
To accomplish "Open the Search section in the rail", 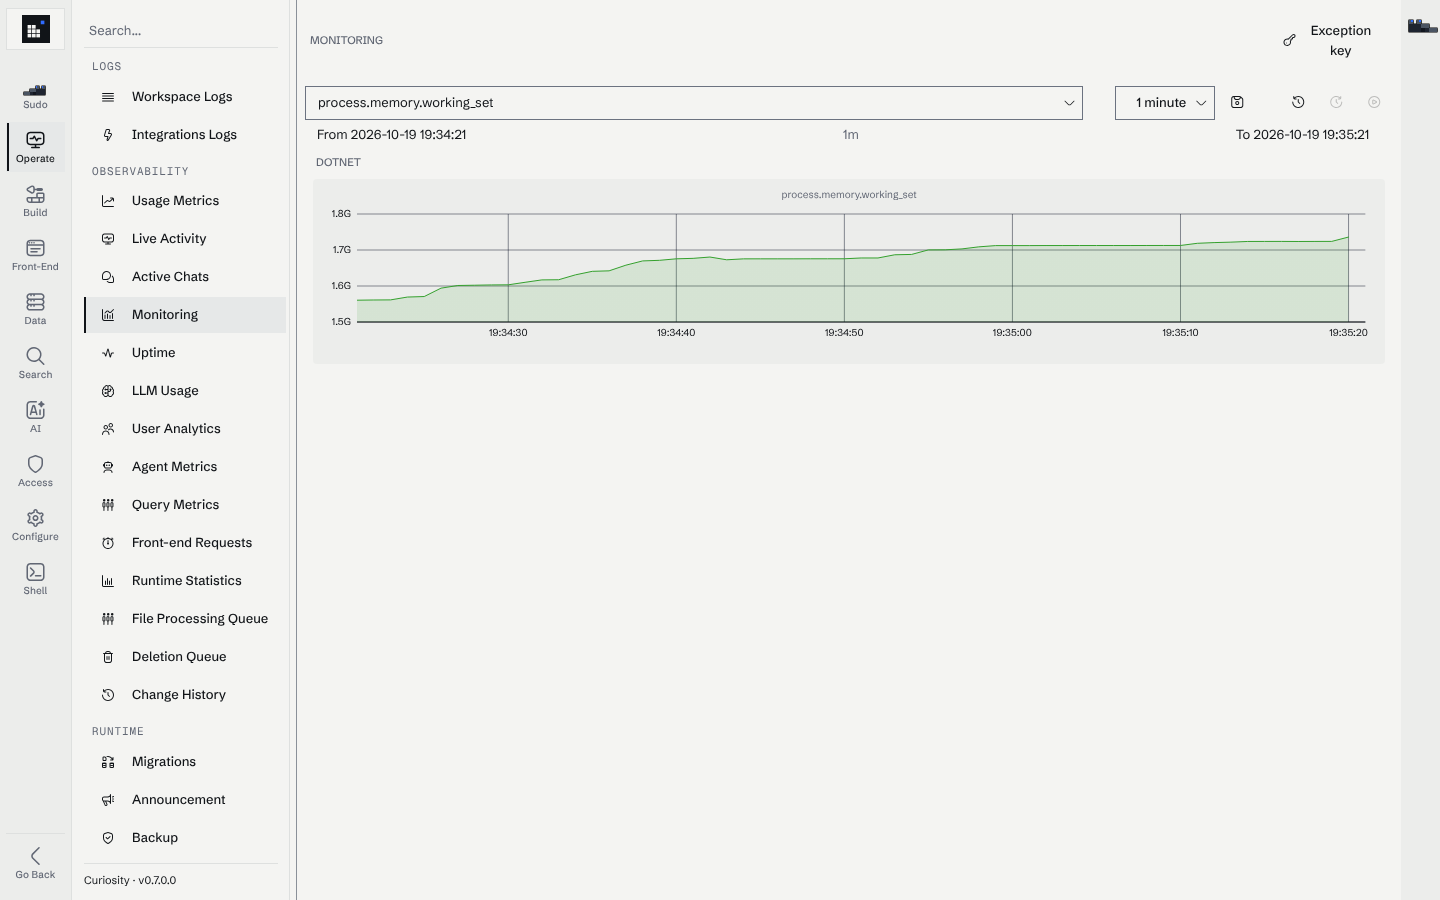I will (35, 363).
